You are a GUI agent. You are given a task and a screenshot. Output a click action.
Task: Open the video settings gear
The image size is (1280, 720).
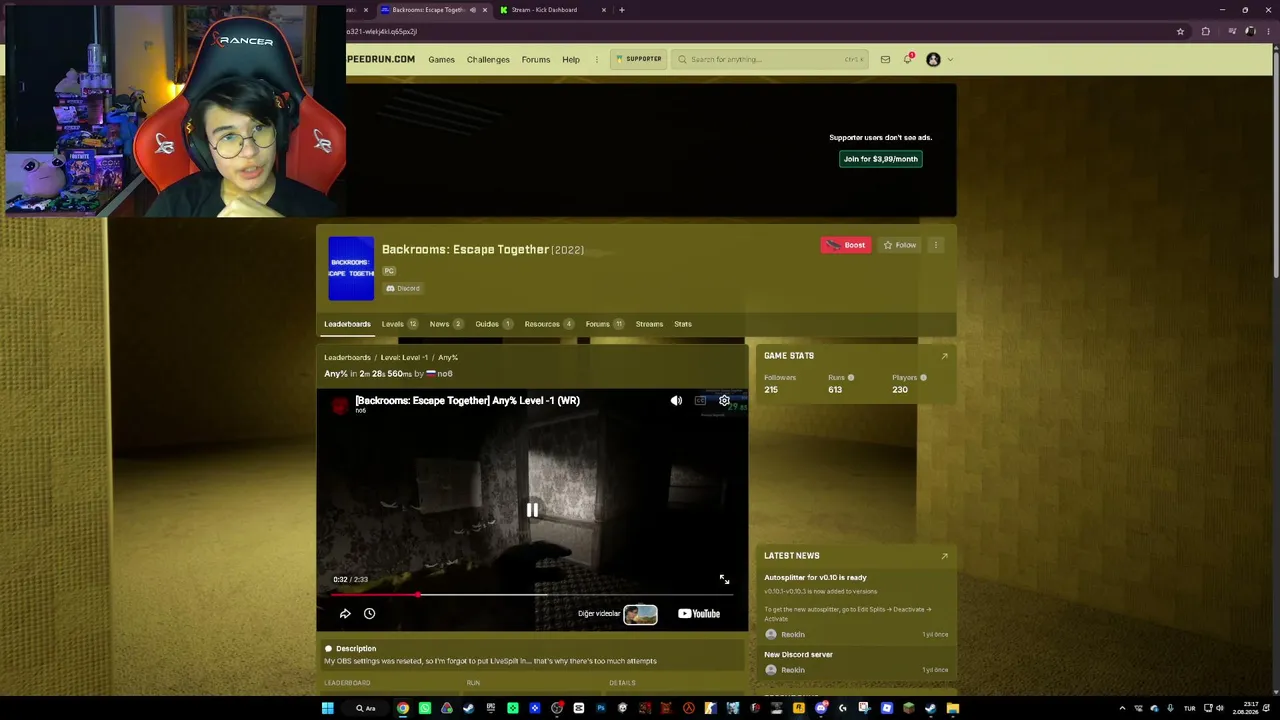[x=724, y=401]
